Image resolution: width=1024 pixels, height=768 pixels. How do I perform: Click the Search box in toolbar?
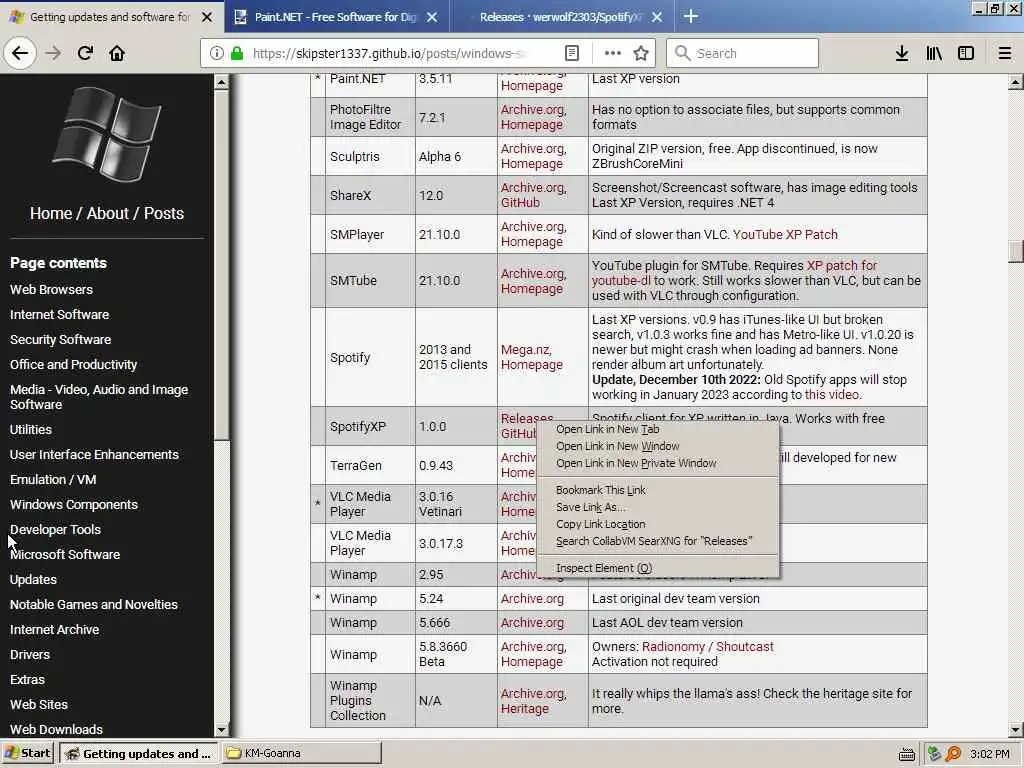coord(742,53)
